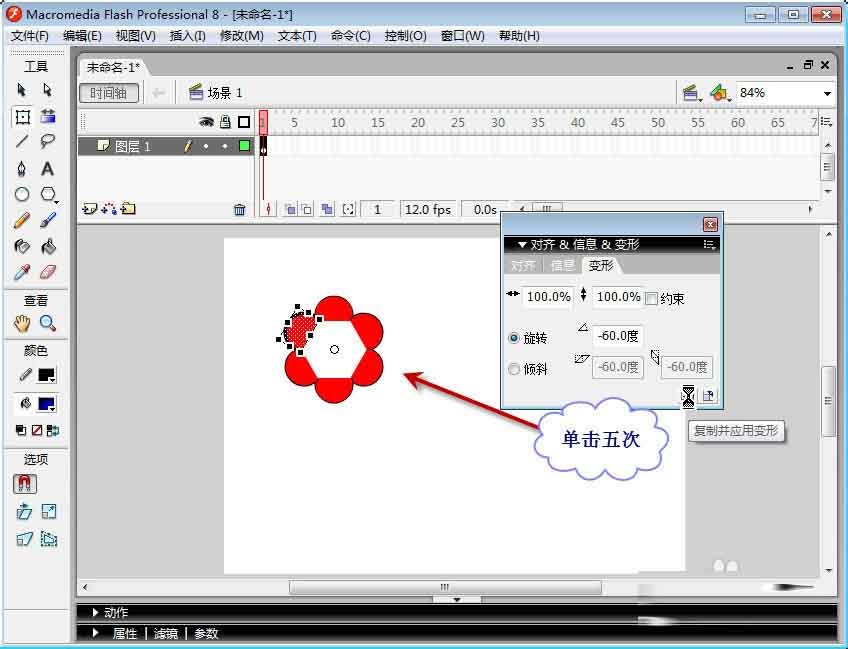The width and height of the screenshot is (848, 649).
Task: Select the Brush tool
Action: pos(48,220)
